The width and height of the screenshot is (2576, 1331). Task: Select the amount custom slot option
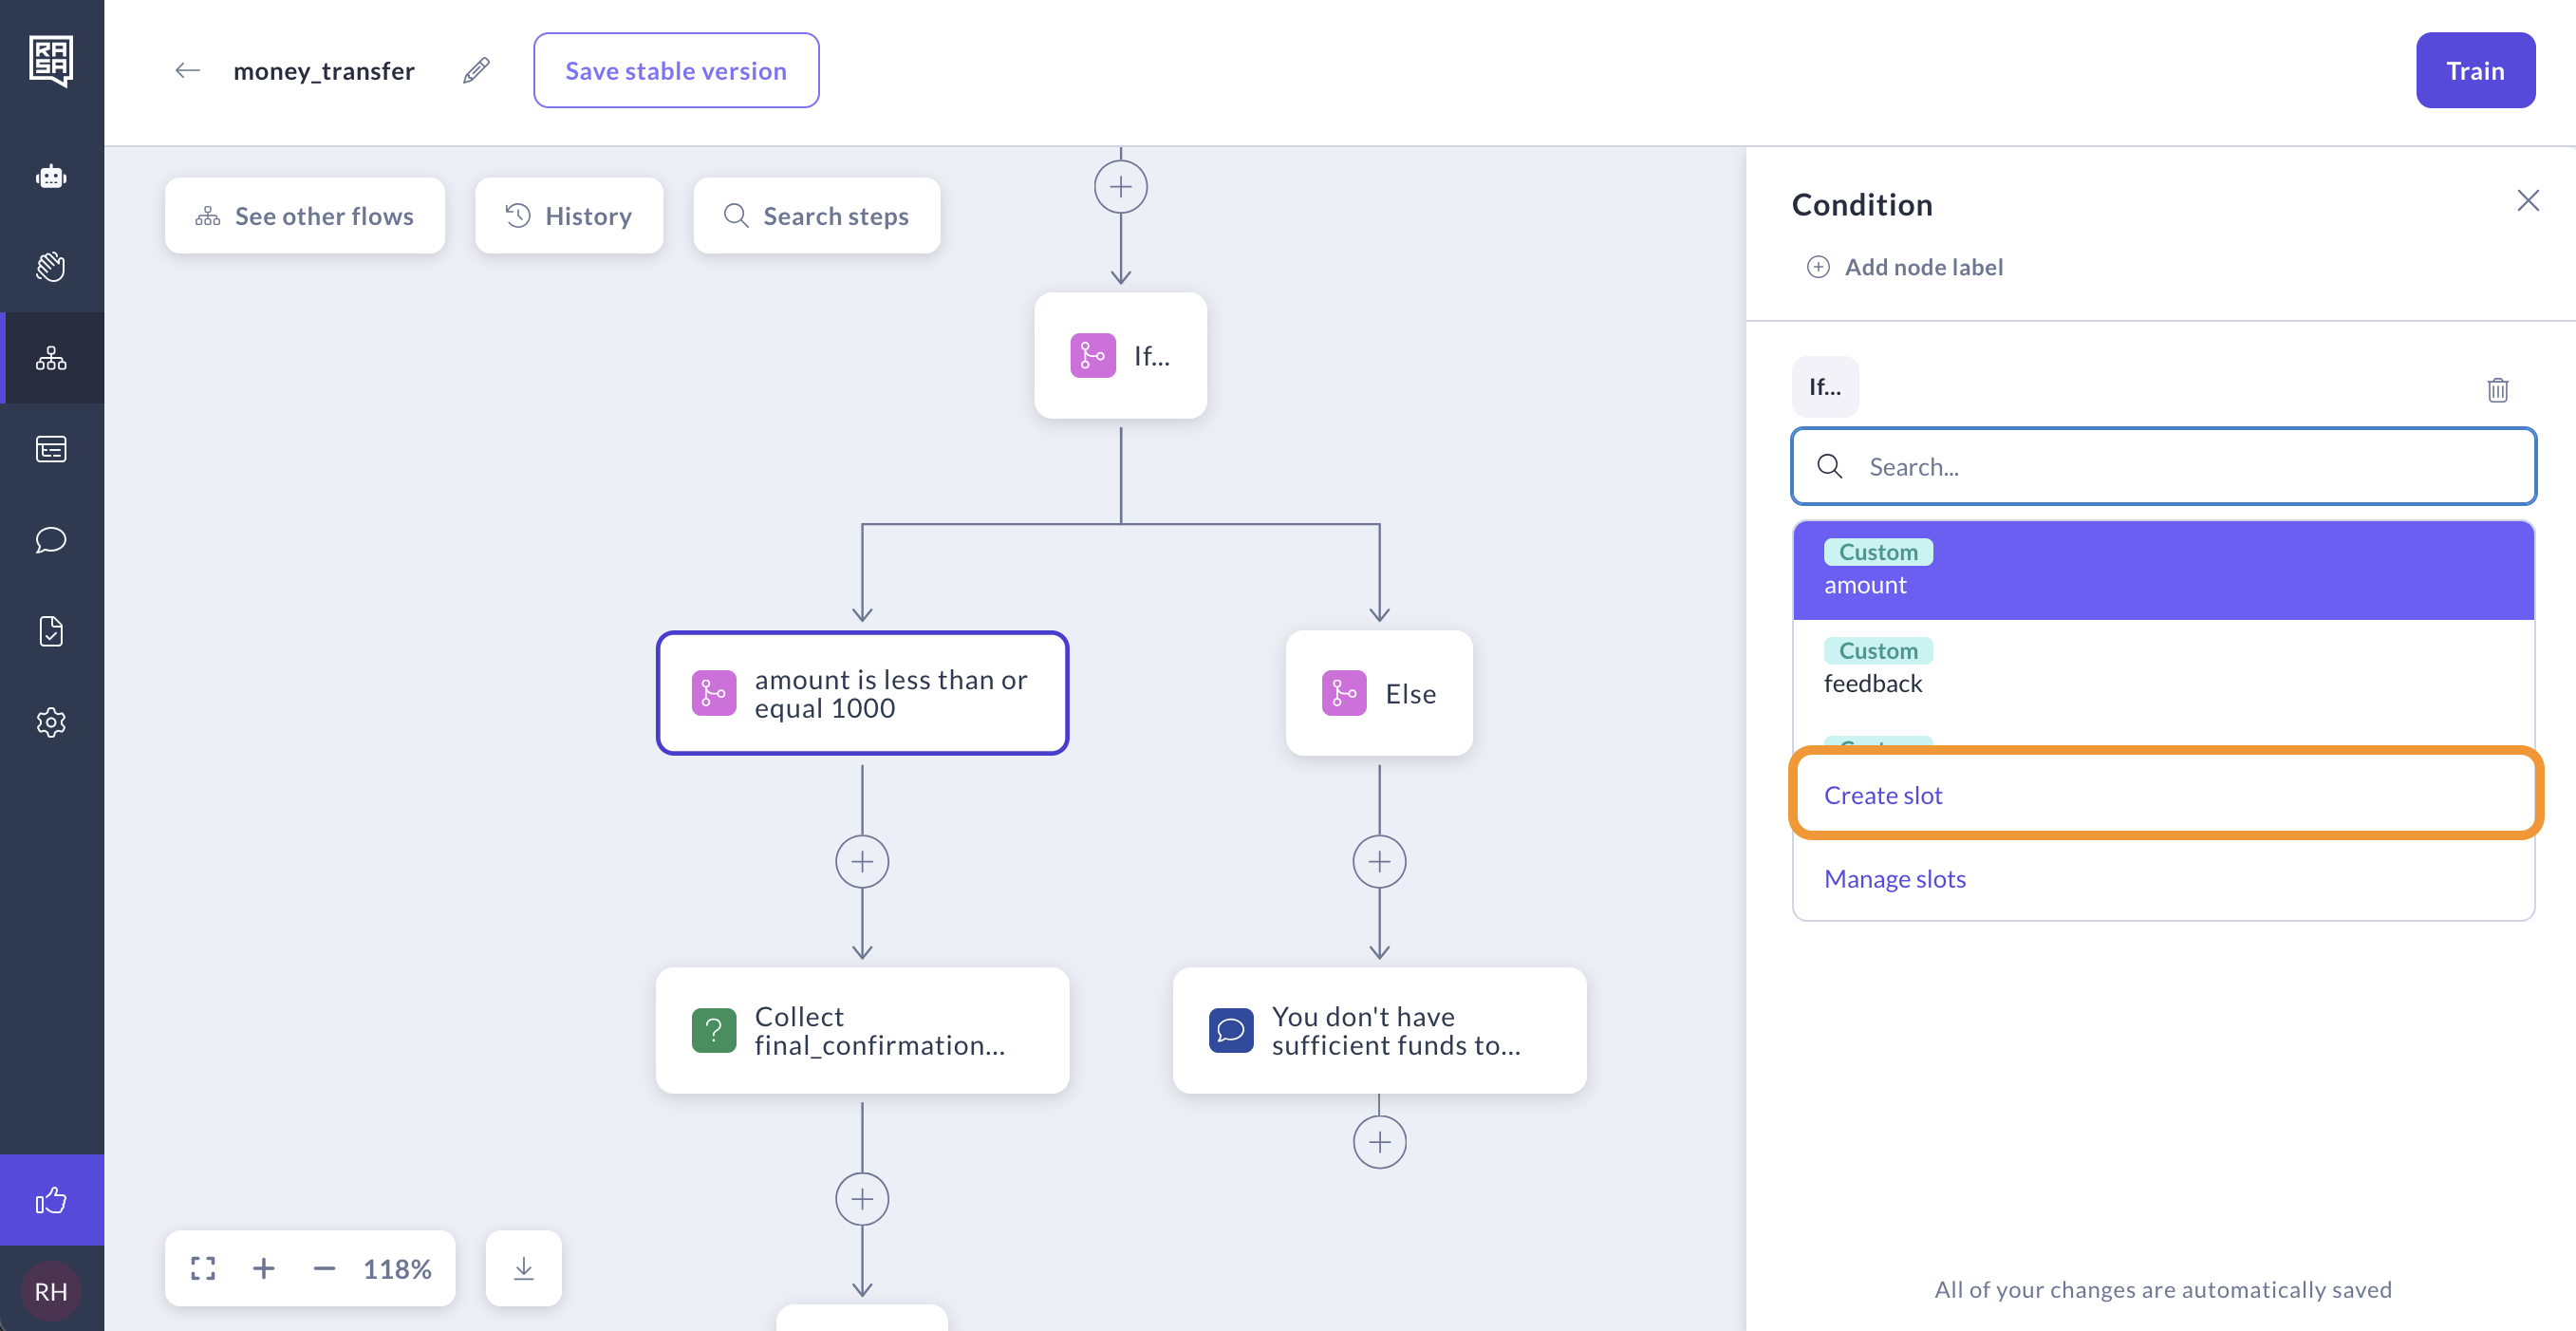coord(2162,570)
